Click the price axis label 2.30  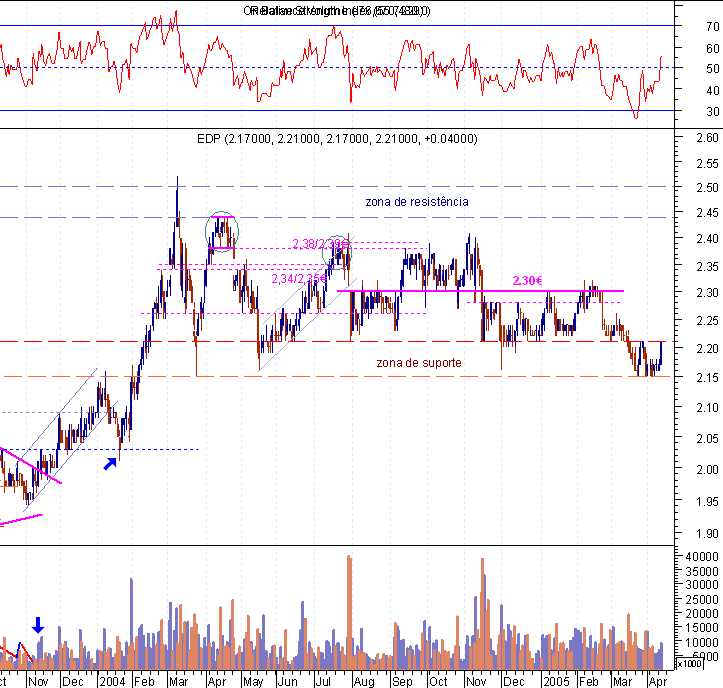(707, 293)
